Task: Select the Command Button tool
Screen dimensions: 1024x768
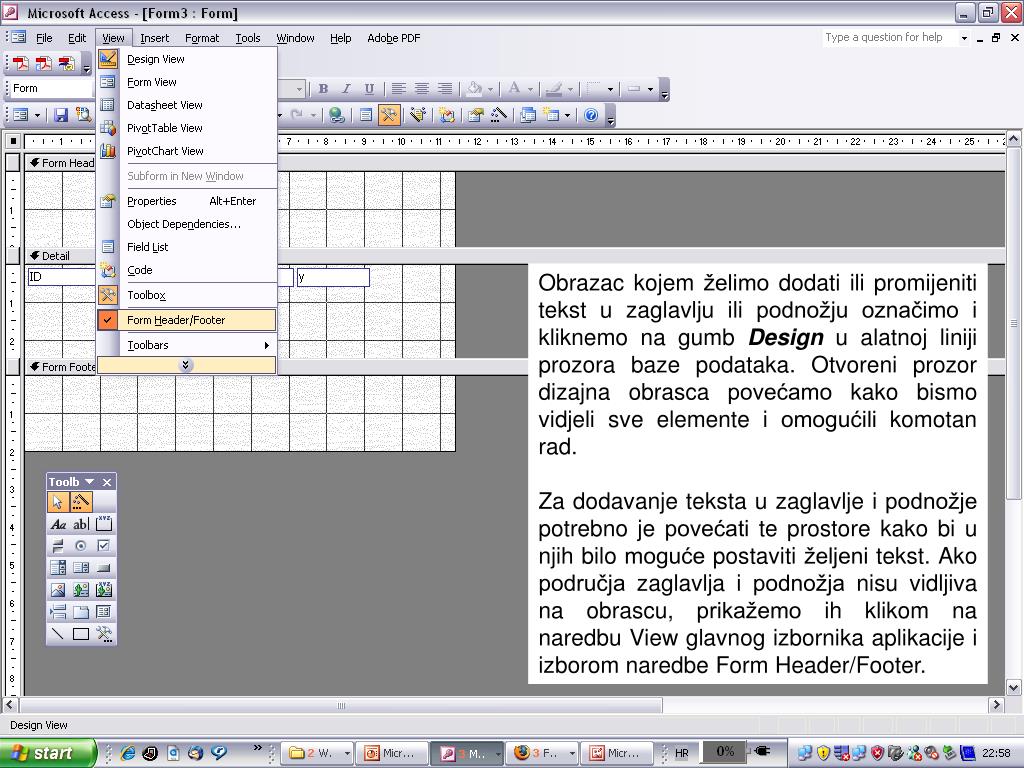Action: 104,568
